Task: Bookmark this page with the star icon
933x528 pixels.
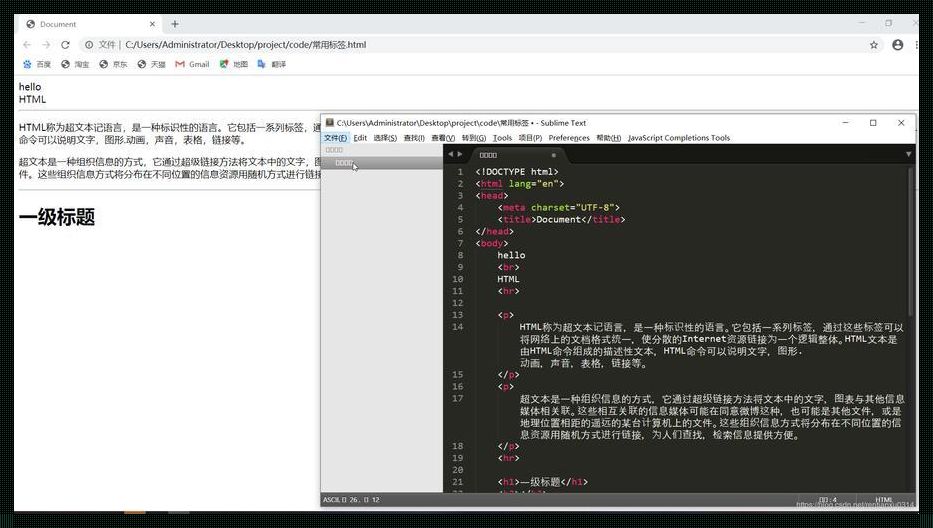Action: click(873, 45)
